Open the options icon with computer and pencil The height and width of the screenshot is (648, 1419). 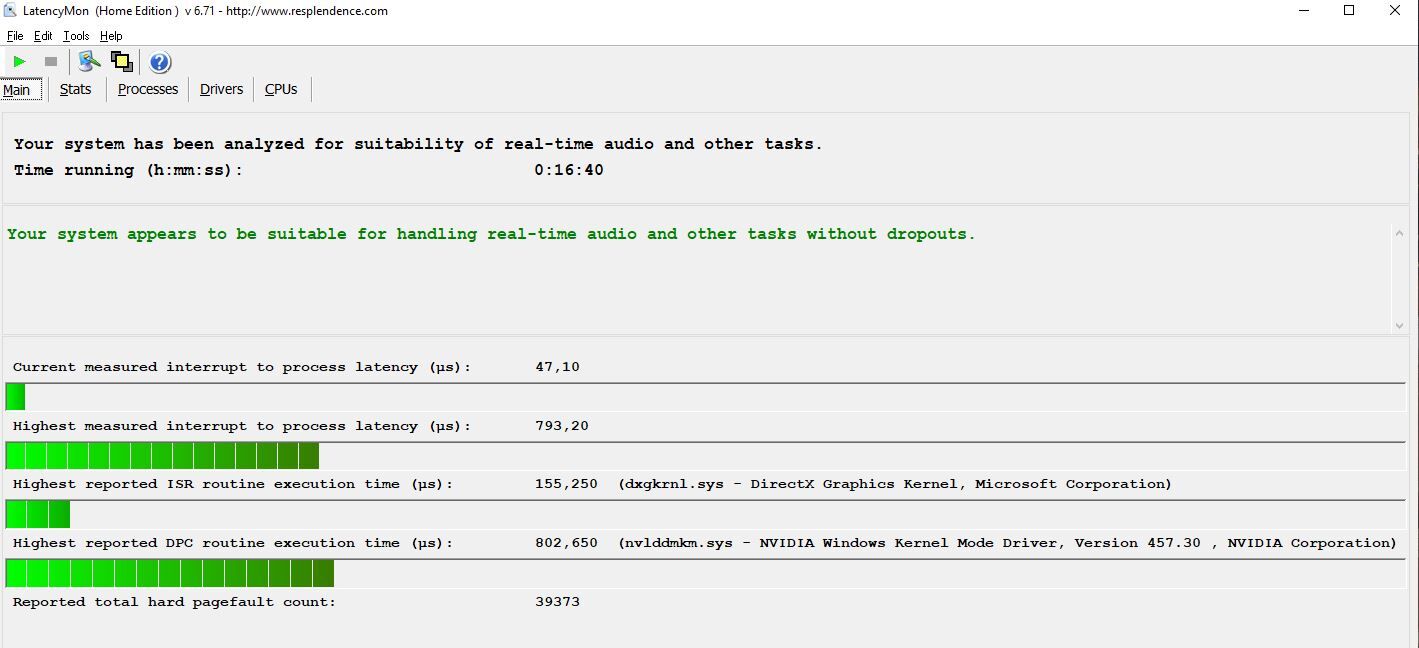(x=89, y=62)
